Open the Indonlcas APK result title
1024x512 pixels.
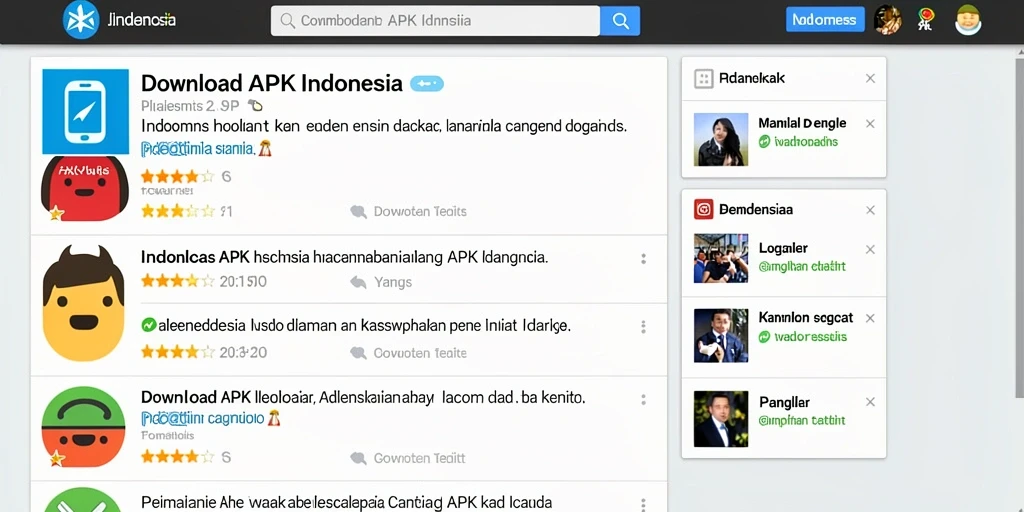coord(344,257)
